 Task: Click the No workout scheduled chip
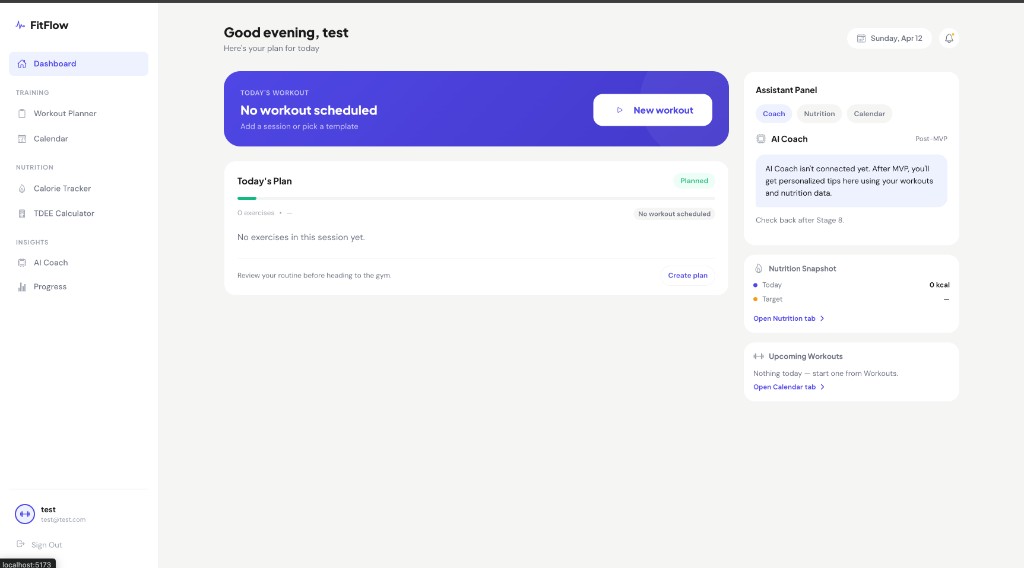(x=674, y=214)
